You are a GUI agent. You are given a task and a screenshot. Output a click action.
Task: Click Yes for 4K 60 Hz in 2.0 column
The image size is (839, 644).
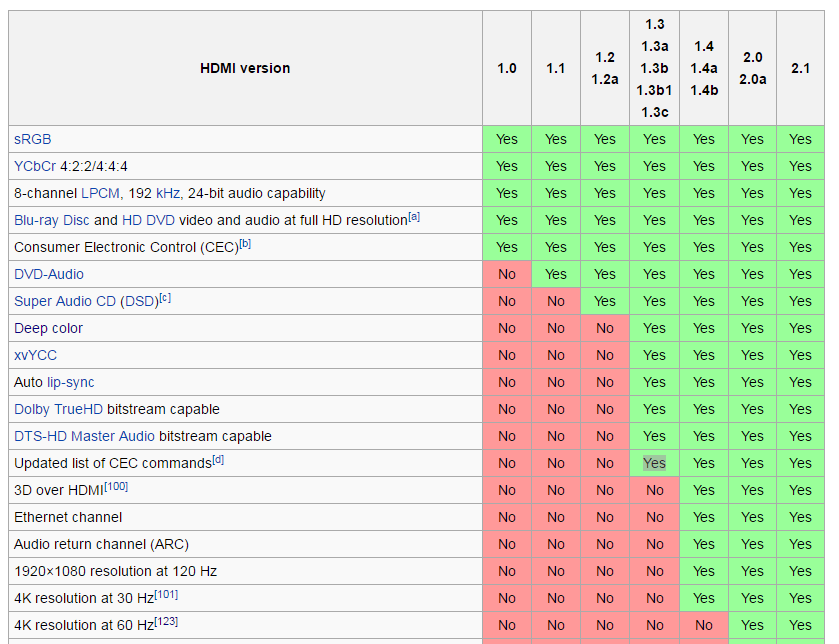(x=752, y=625)
